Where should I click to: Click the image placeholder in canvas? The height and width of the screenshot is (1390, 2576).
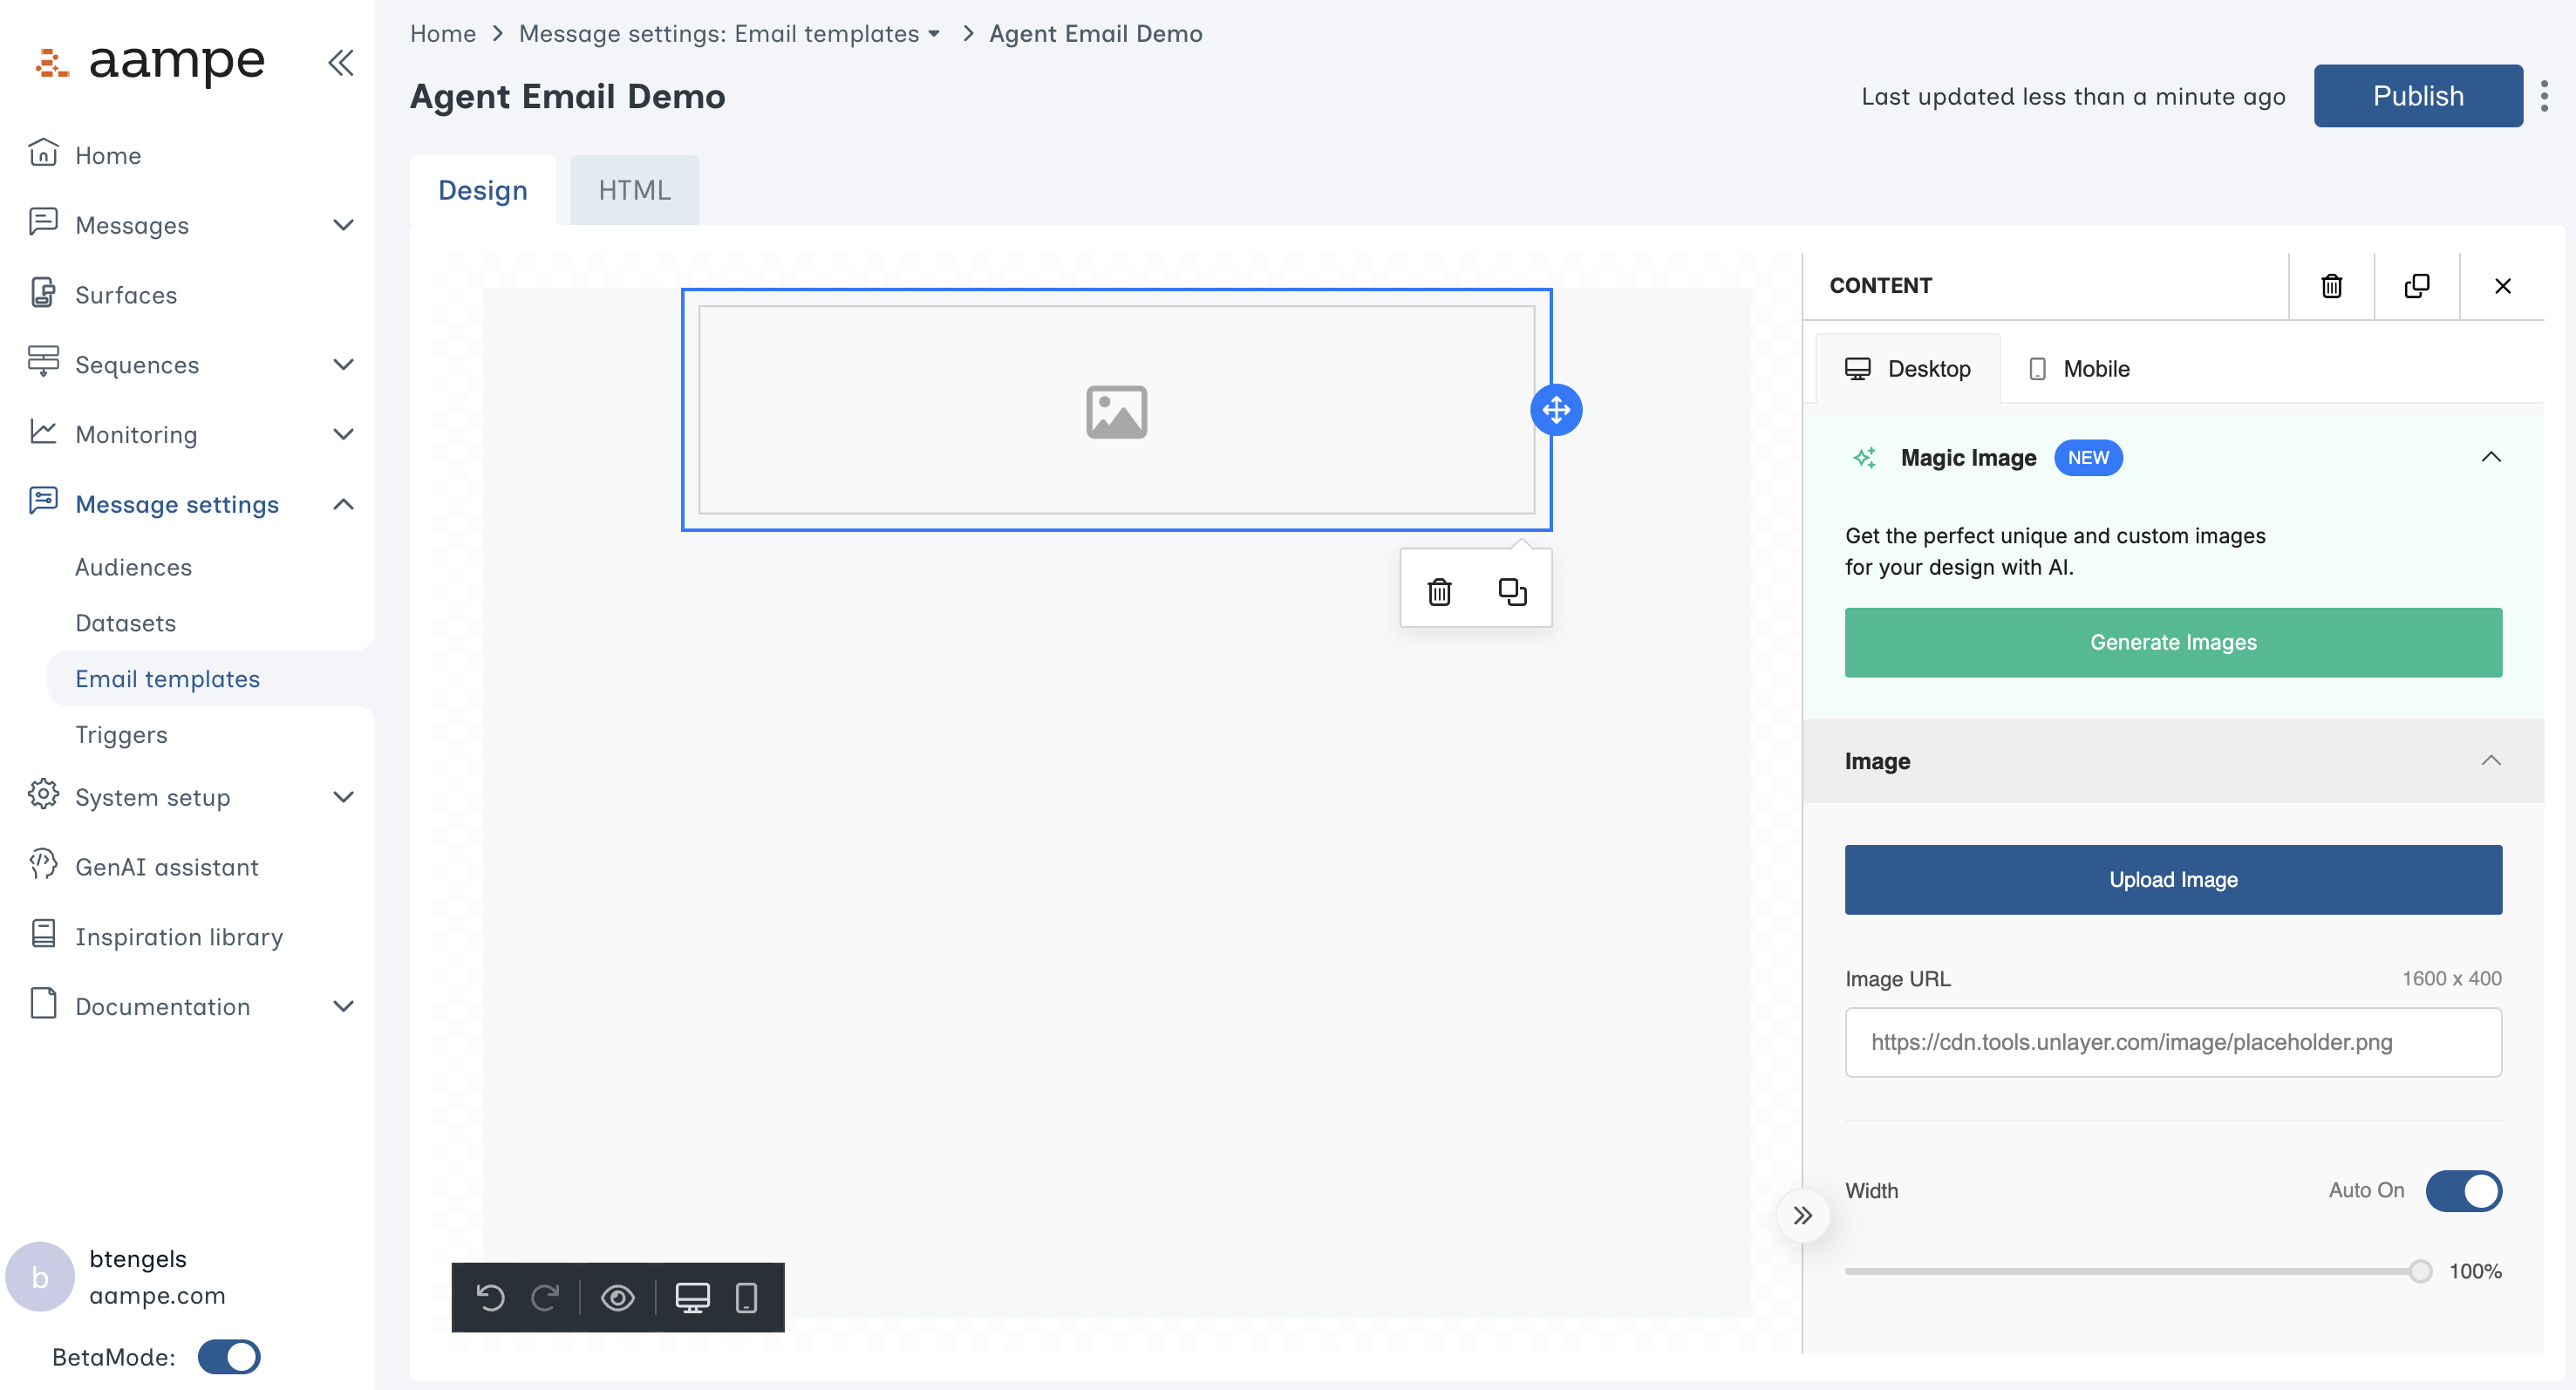[x=1116, y=410]
